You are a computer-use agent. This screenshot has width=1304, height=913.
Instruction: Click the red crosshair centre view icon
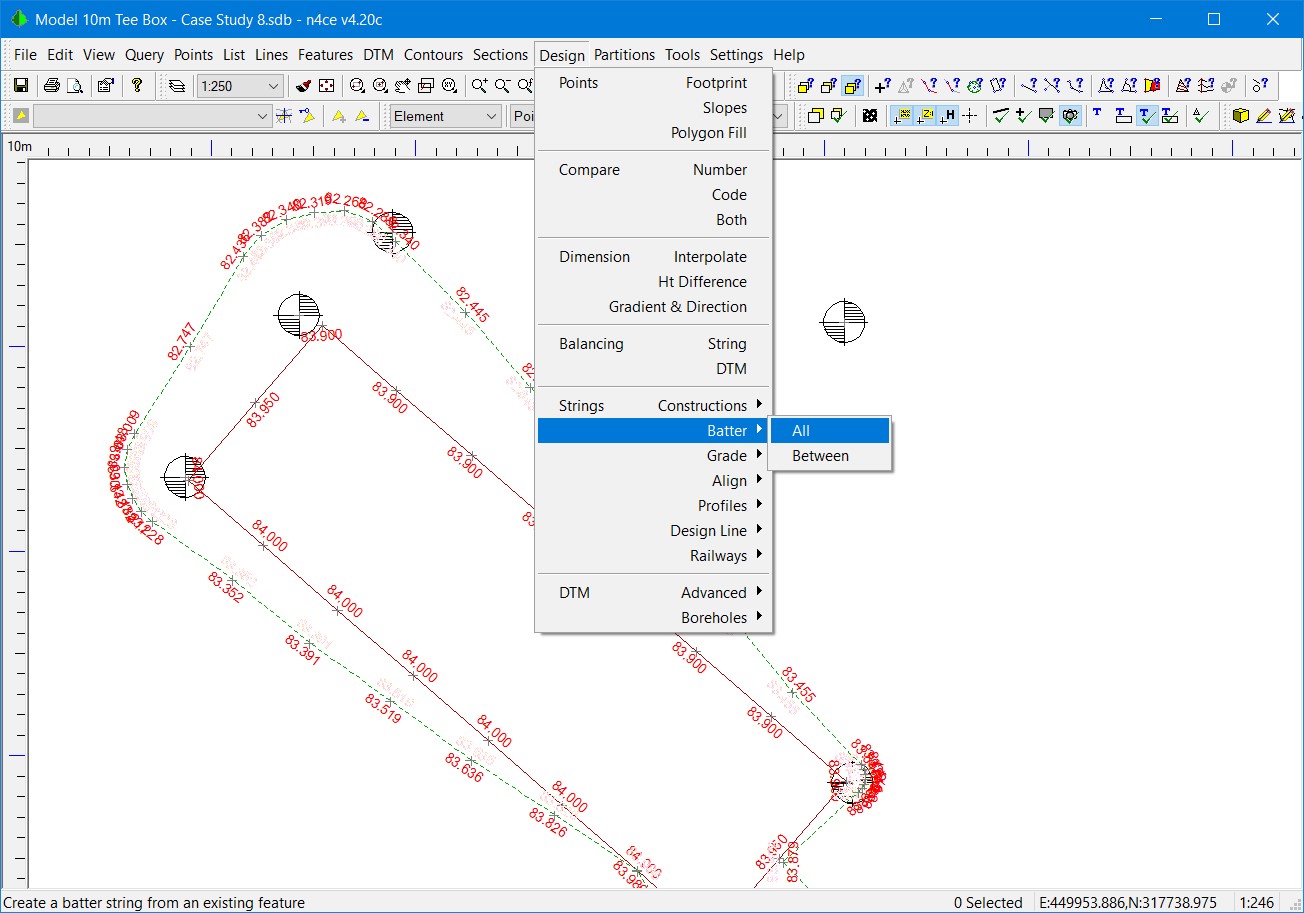[x=326, y=86]
